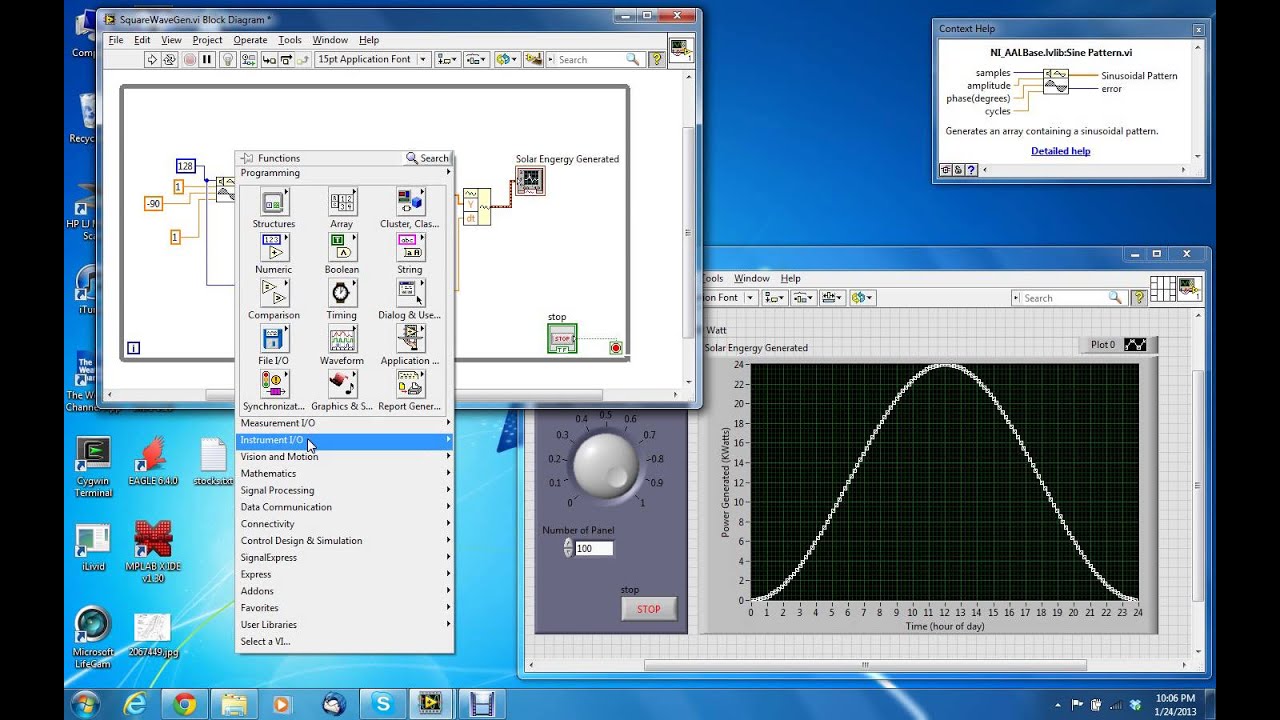Click the Abort Execution button in Block Diagram
This screenshot has width=1280, height=720.
189,59
